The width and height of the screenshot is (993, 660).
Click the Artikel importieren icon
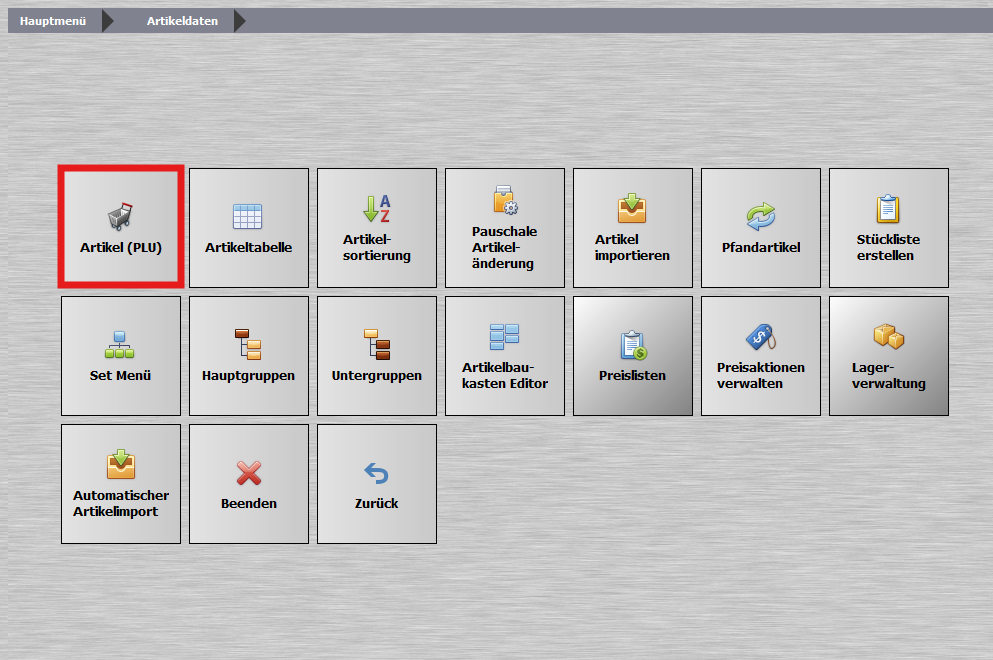(632, 228)
